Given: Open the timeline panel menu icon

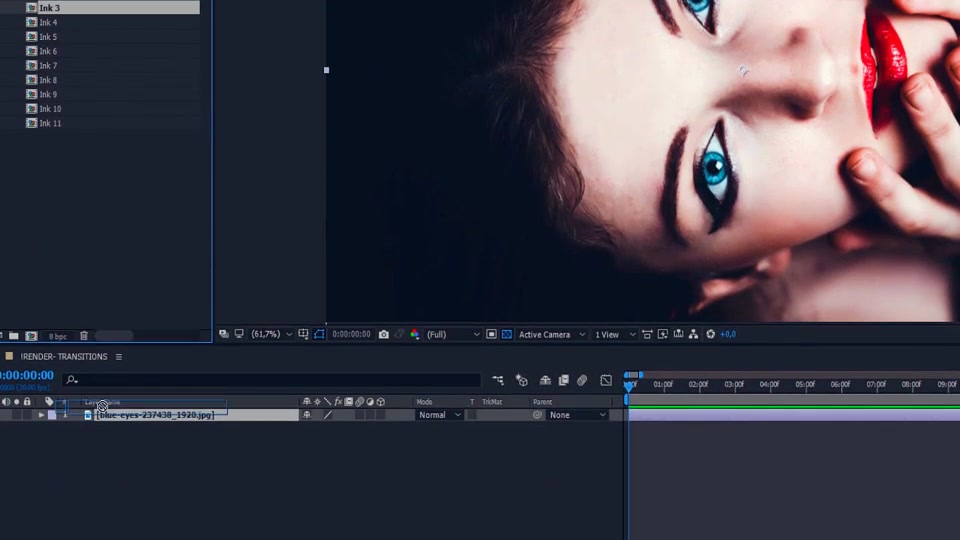Looking at the screenshot, I should pos(119,357).
